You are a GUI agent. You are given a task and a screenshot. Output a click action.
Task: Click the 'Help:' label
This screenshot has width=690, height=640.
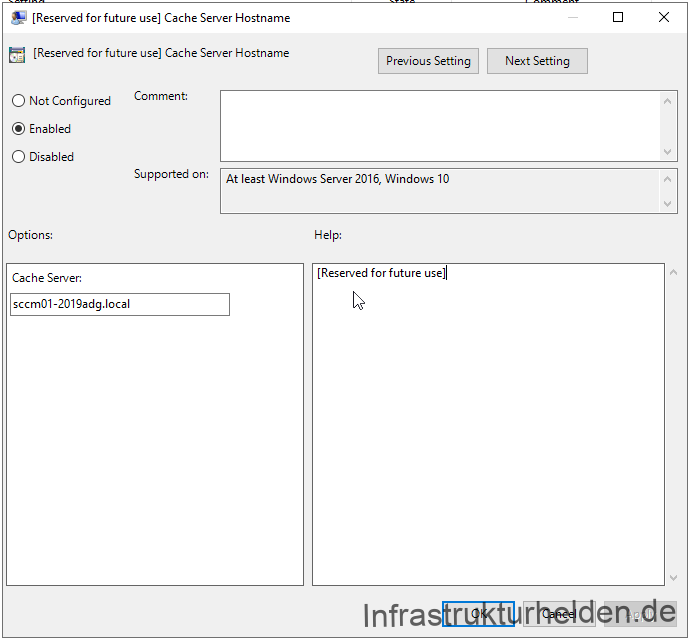click(x=328, y=235)
